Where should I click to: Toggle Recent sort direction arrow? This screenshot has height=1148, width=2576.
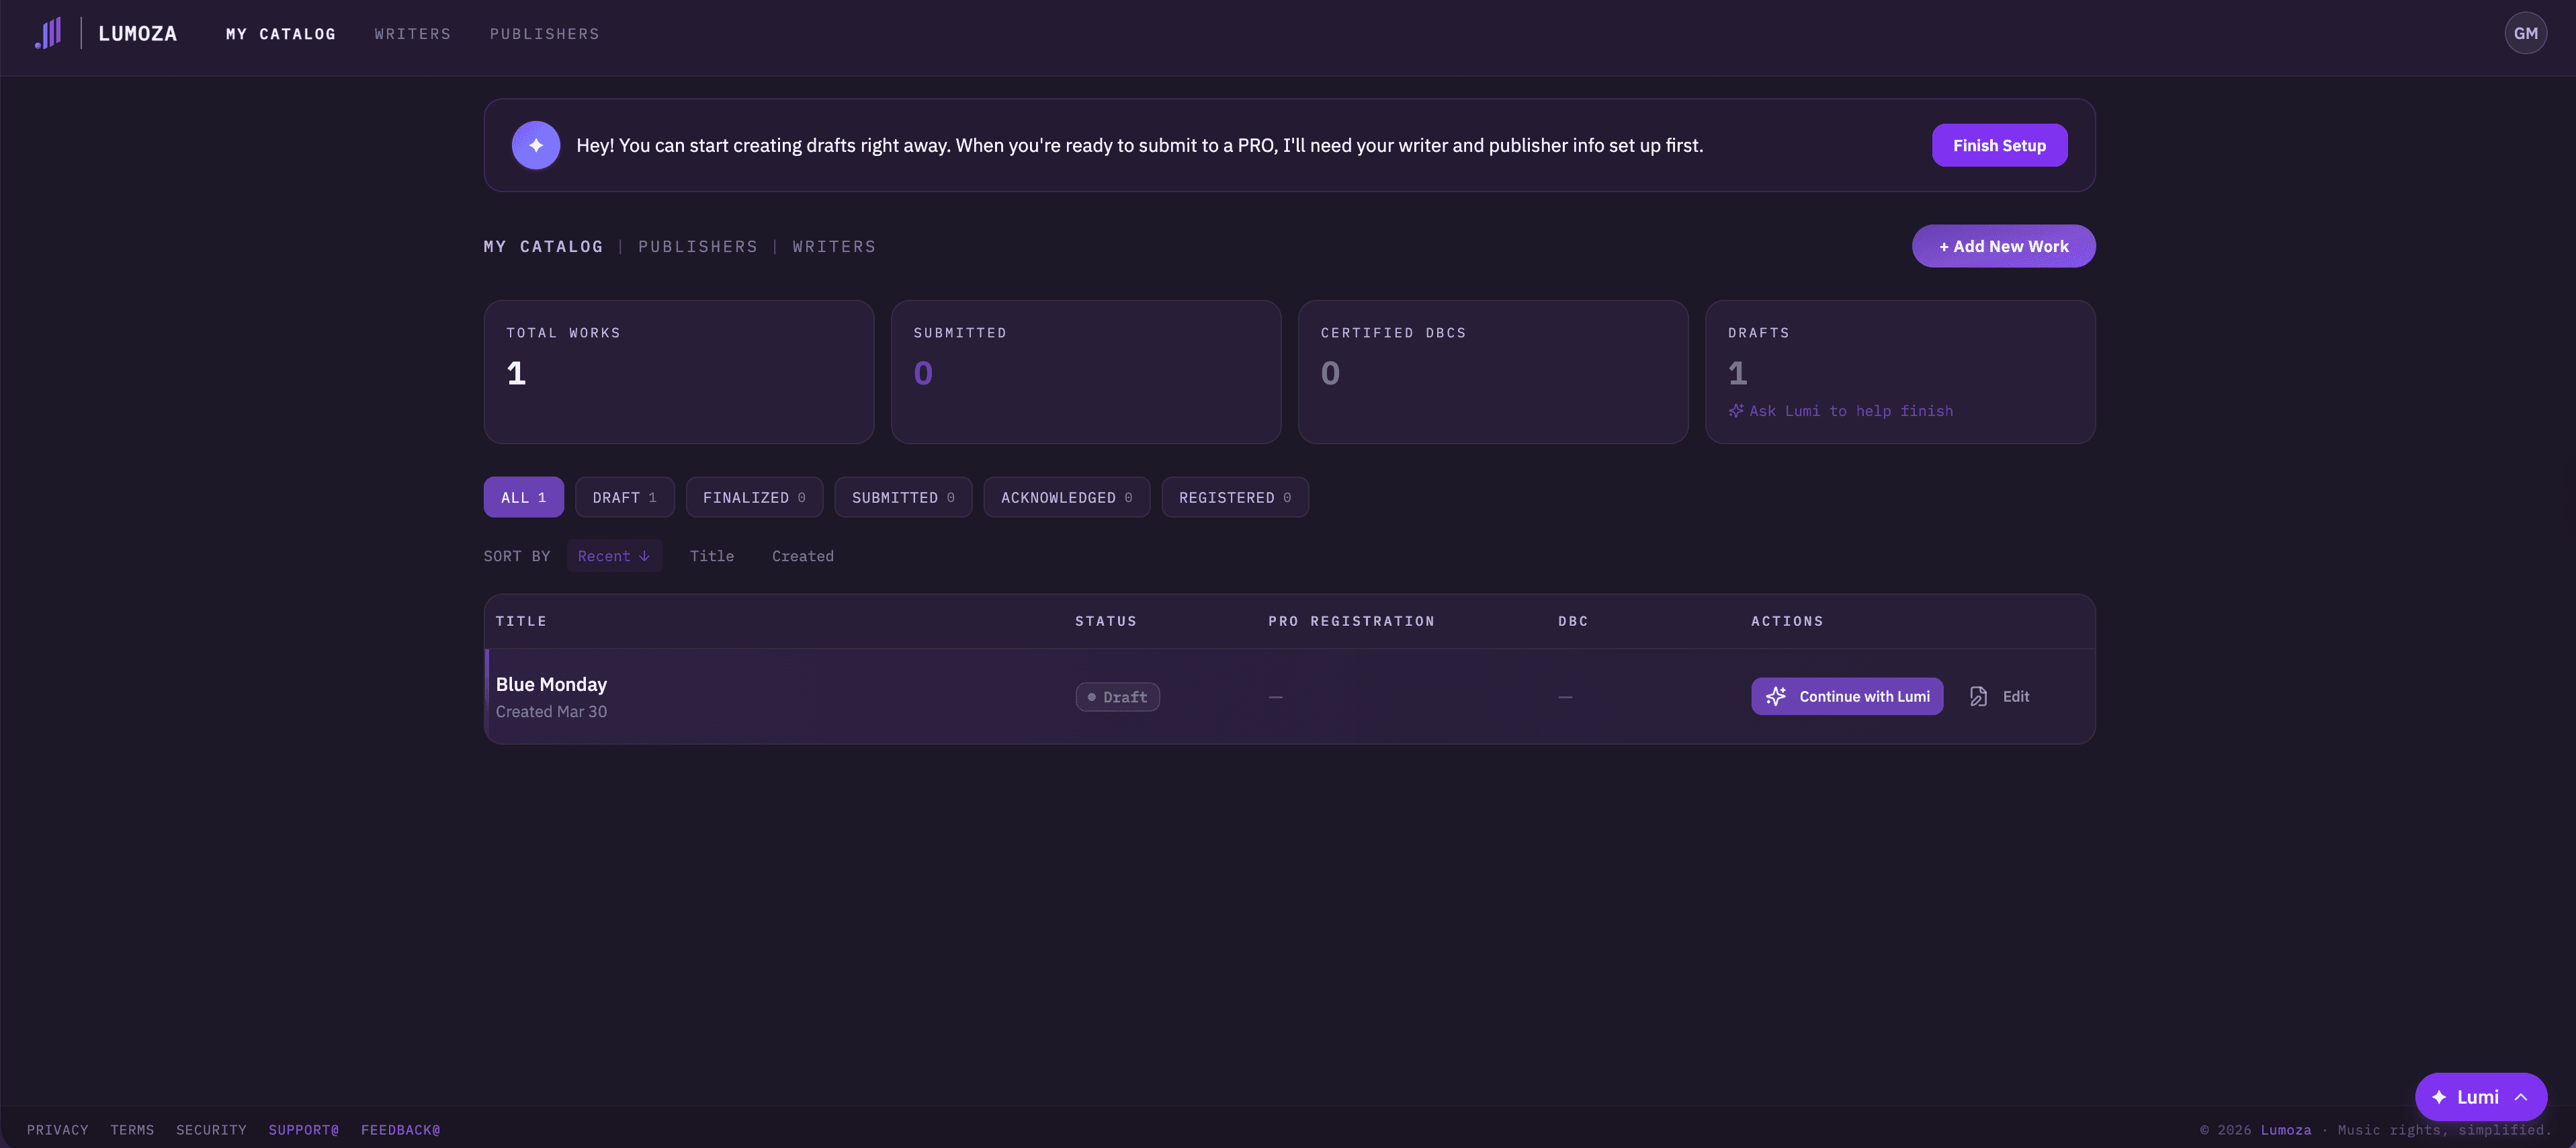click(x=645, y=556)
